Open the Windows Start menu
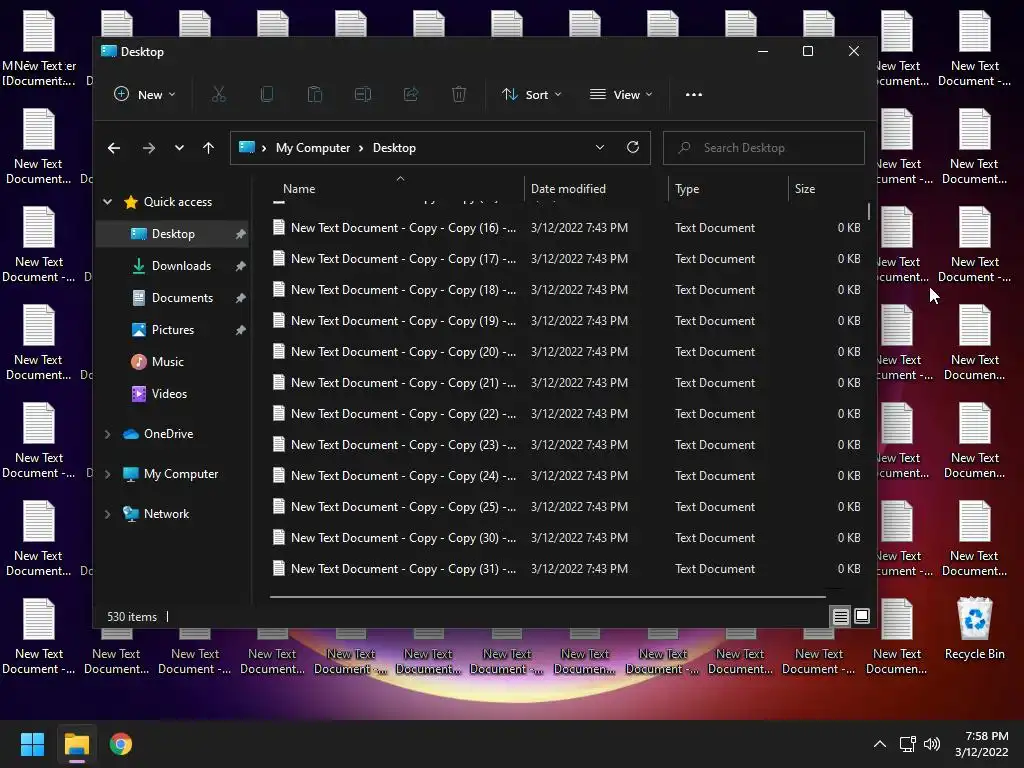The width and height of the screenshot is (1024, 768). click(x=32, y=744)
